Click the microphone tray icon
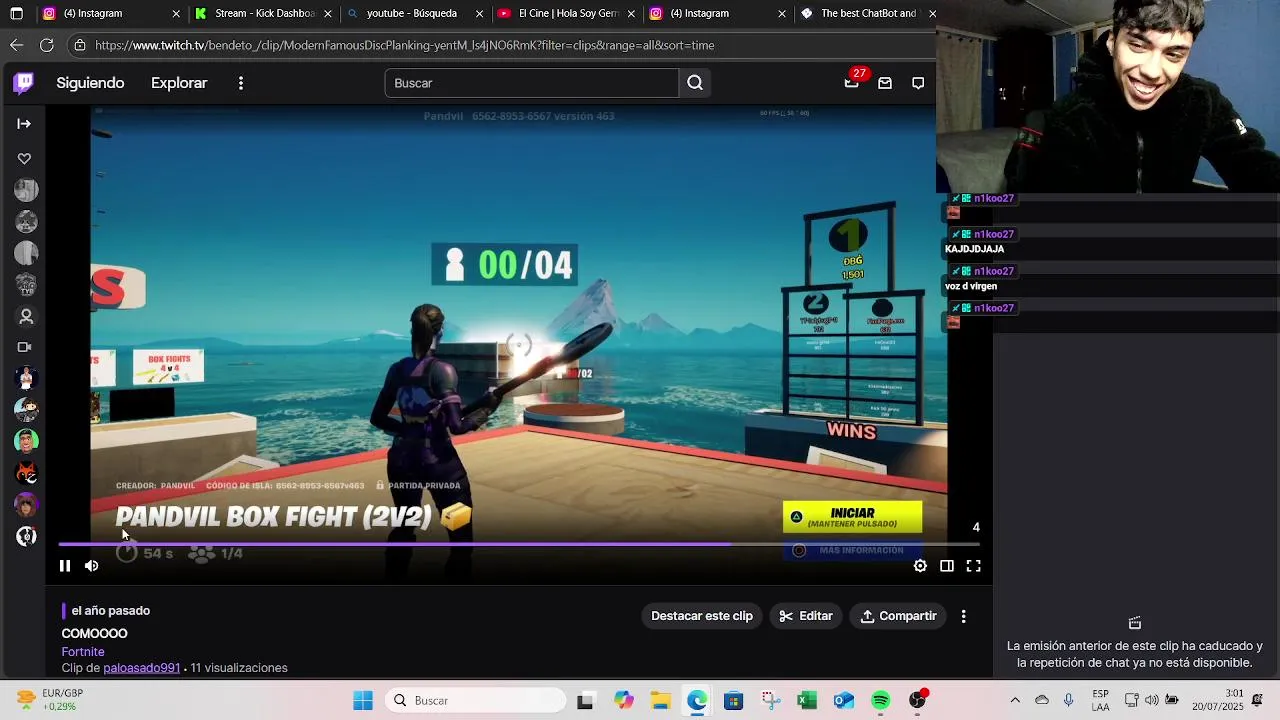The height and width of the screenshot is (720, 1280). 1069,701
